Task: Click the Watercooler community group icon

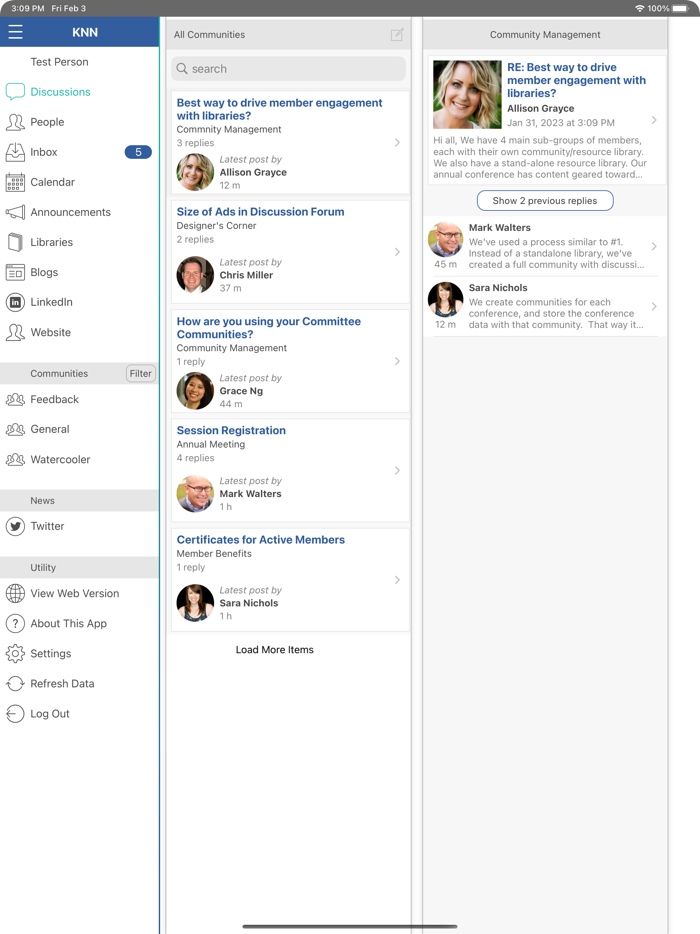Action: pos(15,459)
